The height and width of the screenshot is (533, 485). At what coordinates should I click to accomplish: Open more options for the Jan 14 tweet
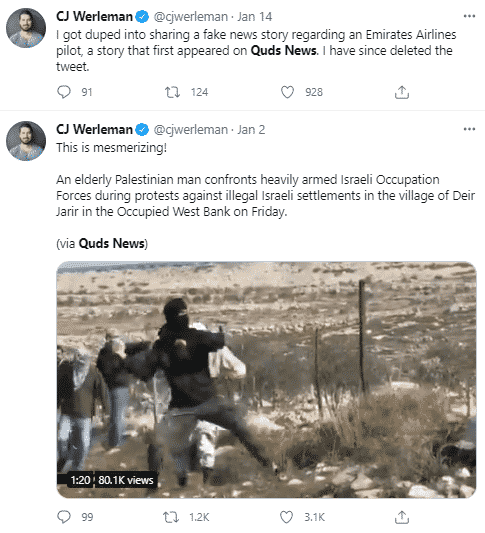point(469,16)
